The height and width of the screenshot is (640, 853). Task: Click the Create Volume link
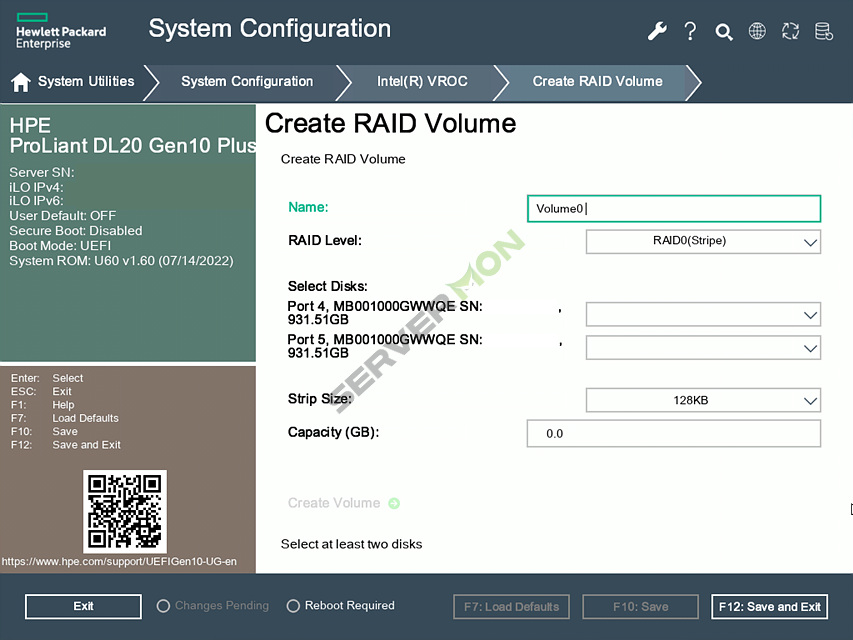click(334, 503)
